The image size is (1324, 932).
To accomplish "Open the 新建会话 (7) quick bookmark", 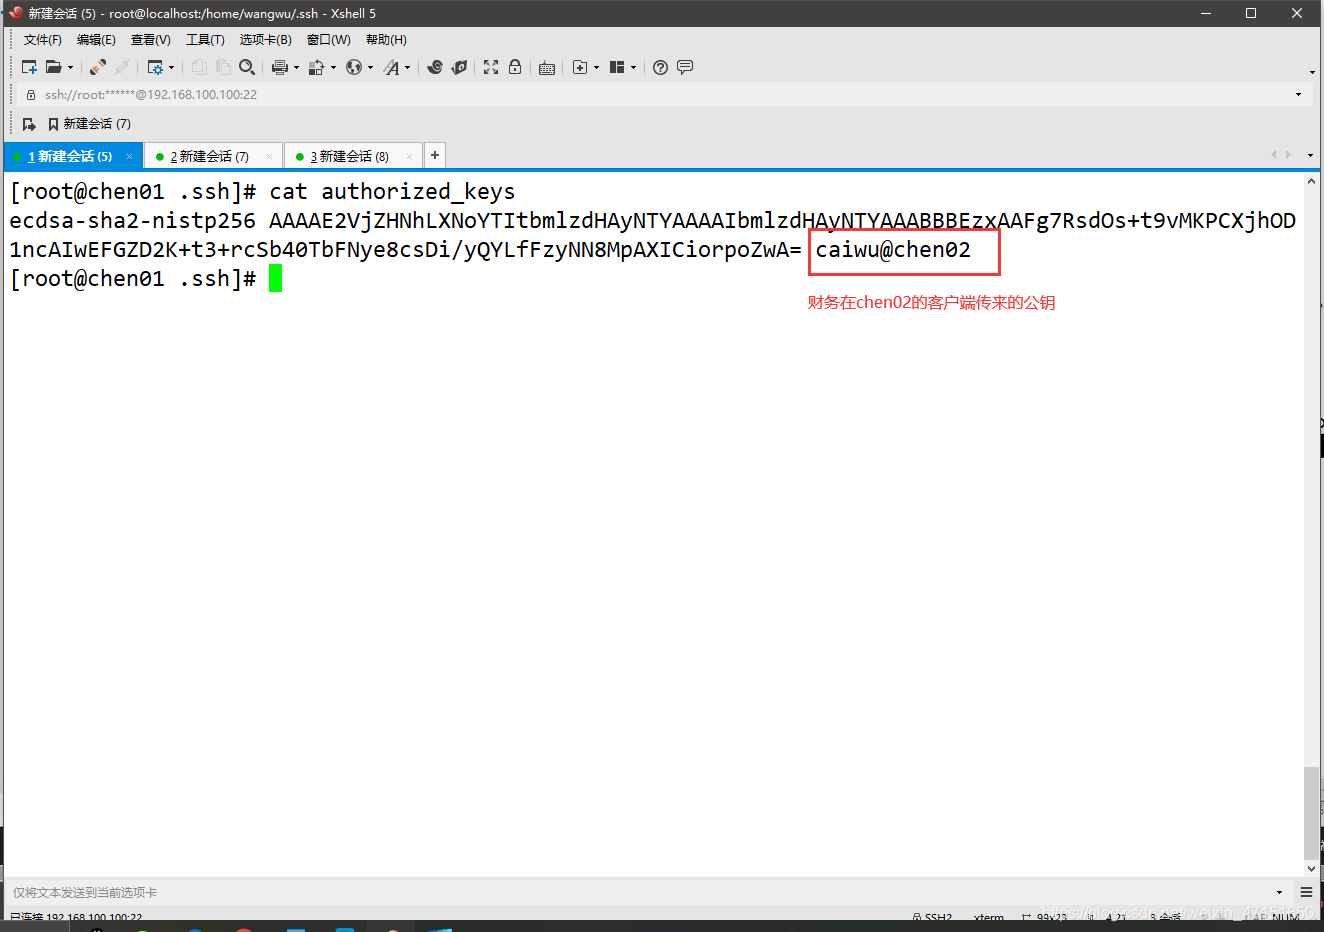I will point(89,124).
